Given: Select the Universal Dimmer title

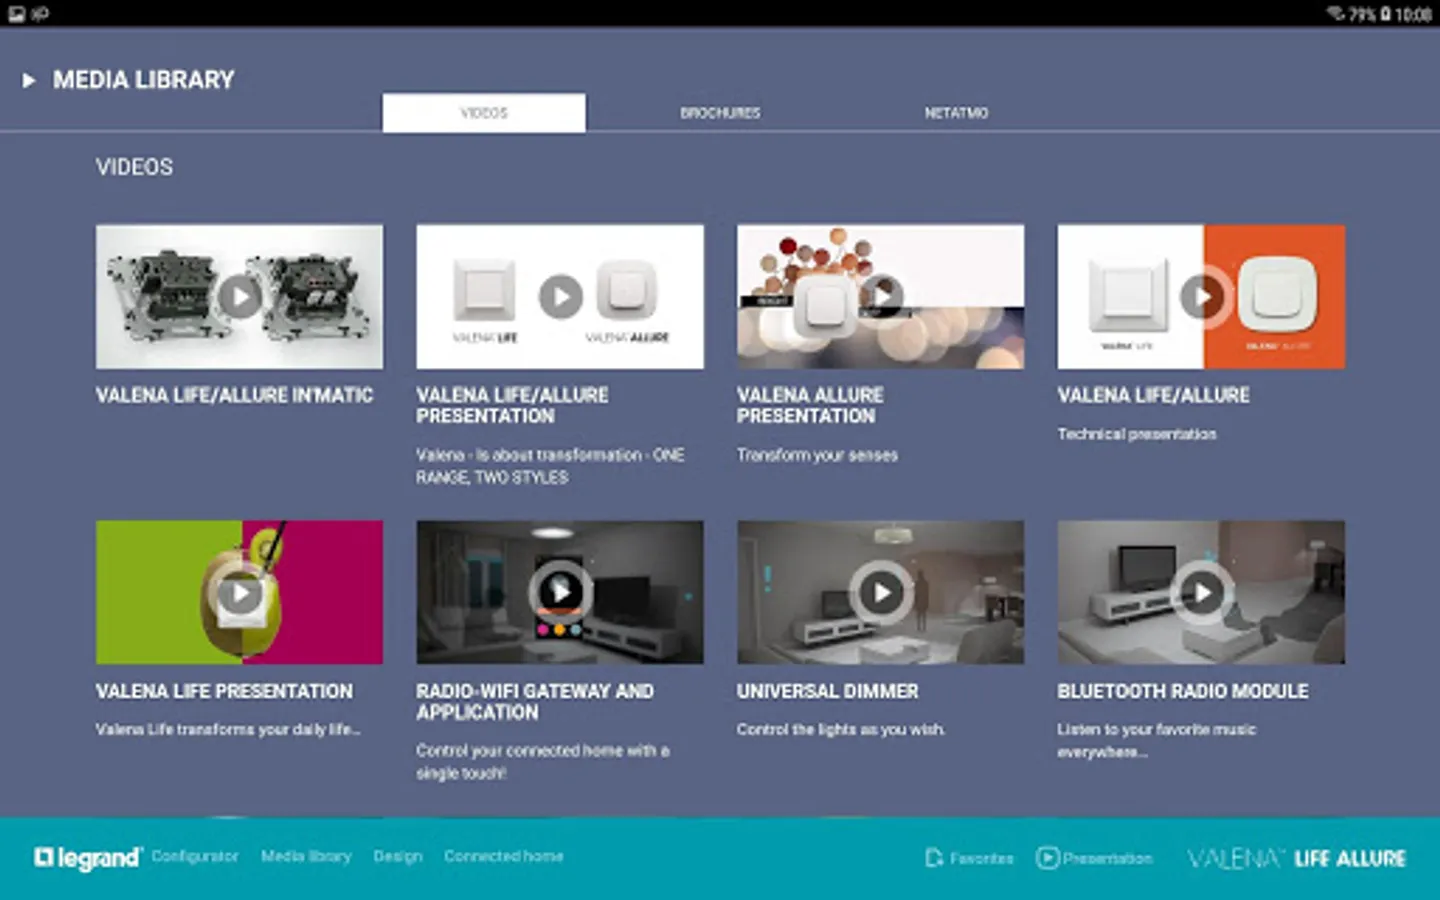Looking at the screenshot, I should tap(828, 692).
